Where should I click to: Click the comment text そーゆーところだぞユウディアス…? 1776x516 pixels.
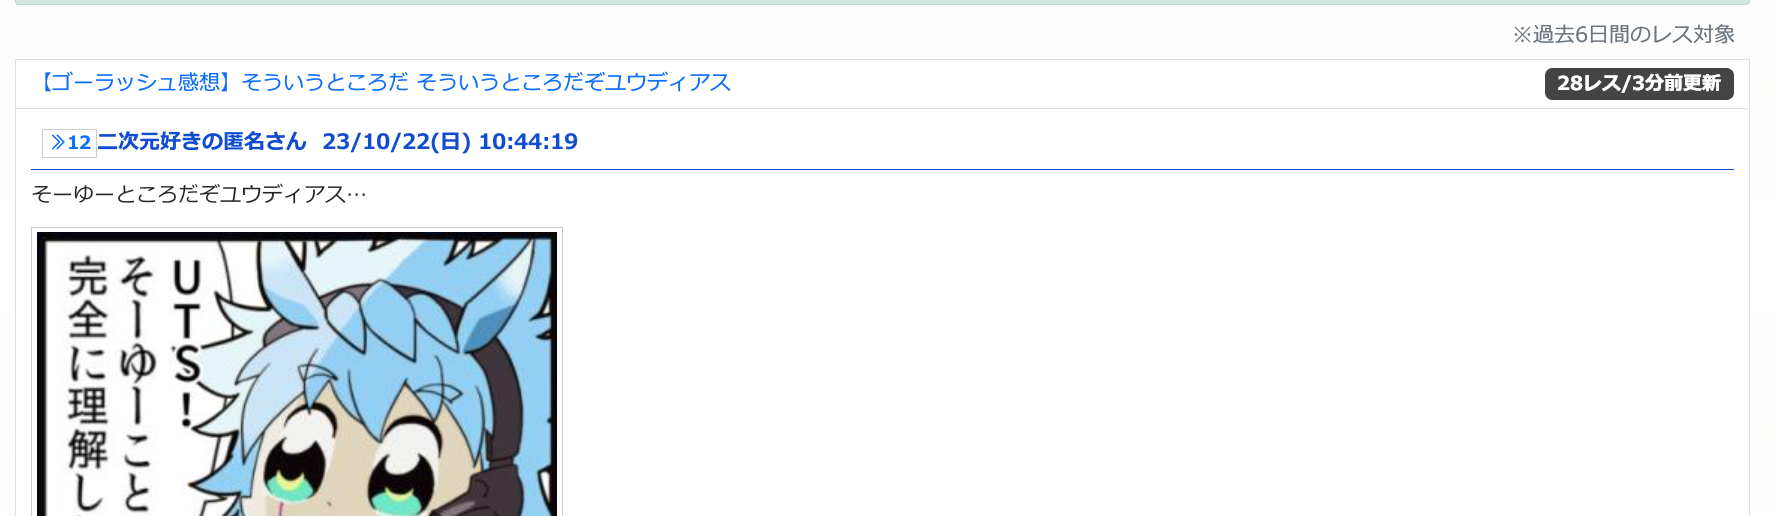pyautogui.click(x=199, y=194)
